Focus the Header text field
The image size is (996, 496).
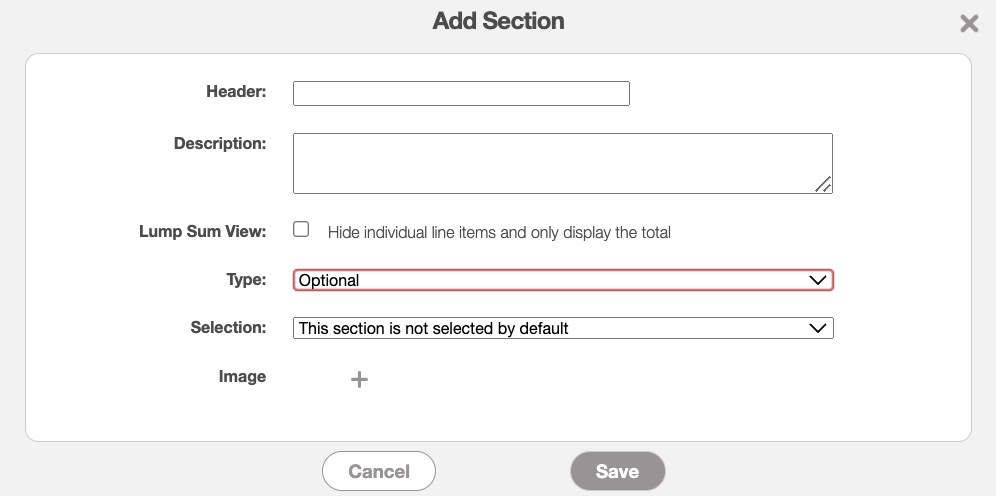click(x=461, y=94)
